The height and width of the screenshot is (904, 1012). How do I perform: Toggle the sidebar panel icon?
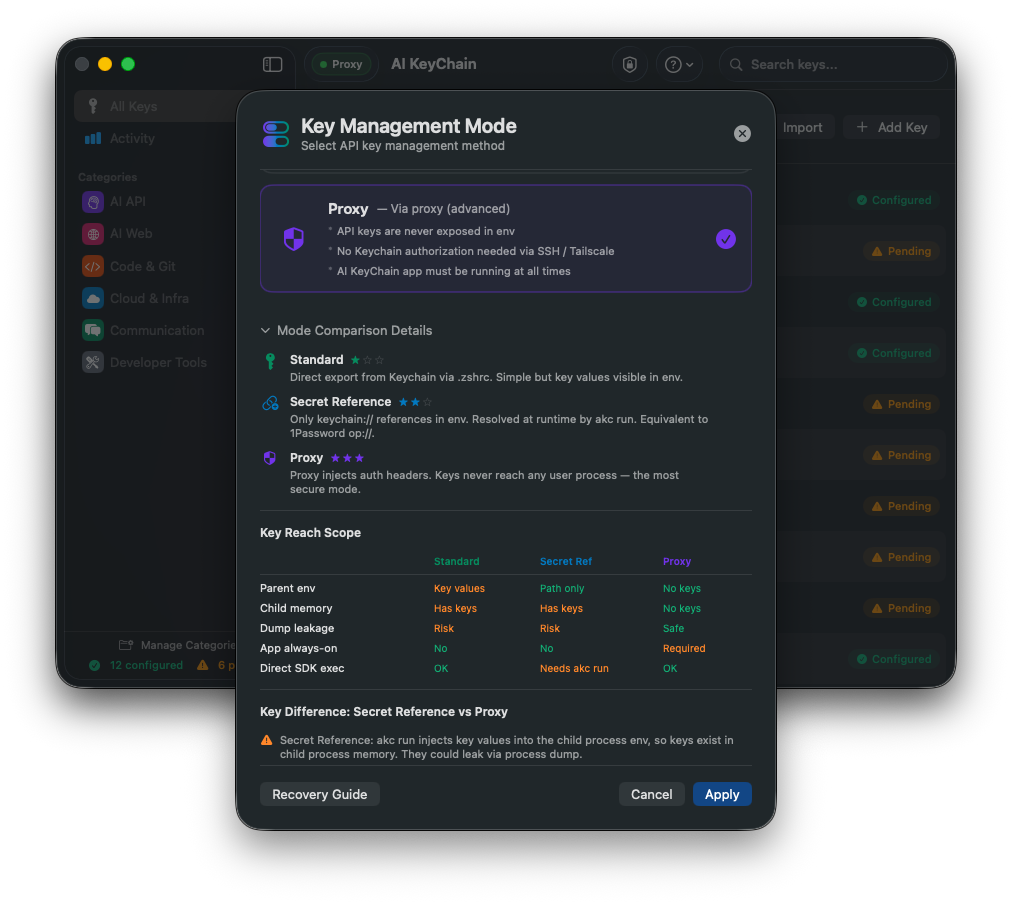coord(272,65)
